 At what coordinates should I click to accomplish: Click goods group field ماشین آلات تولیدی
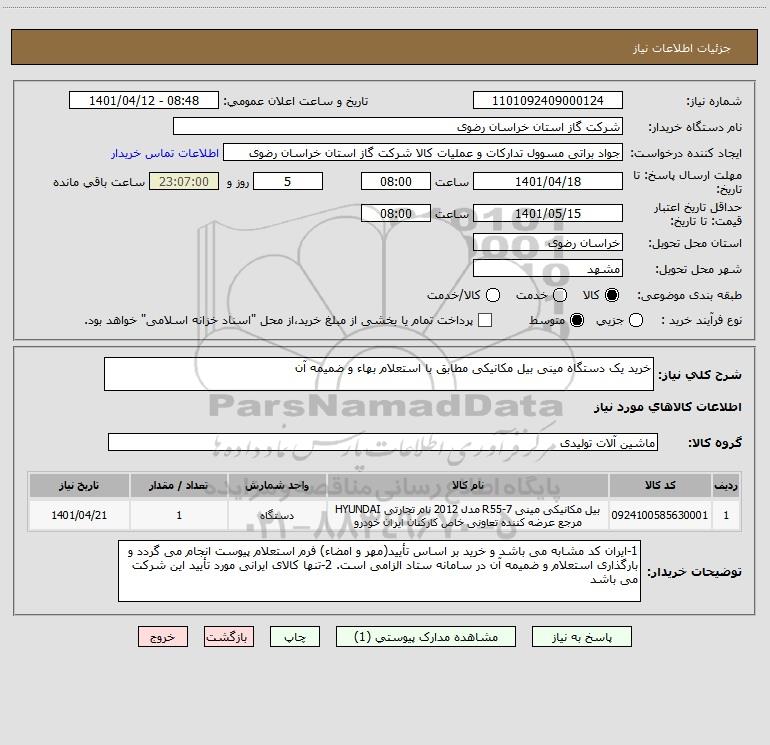coord(383,442)
